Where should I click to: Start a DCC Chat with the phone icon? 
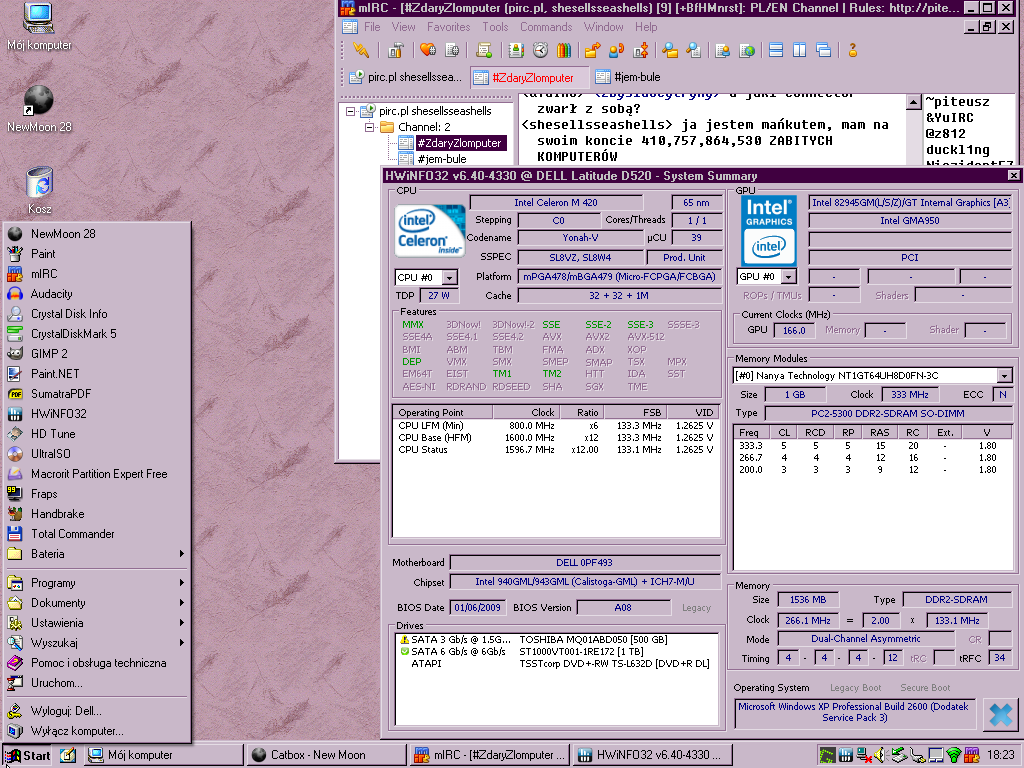[x=616, y=50]
